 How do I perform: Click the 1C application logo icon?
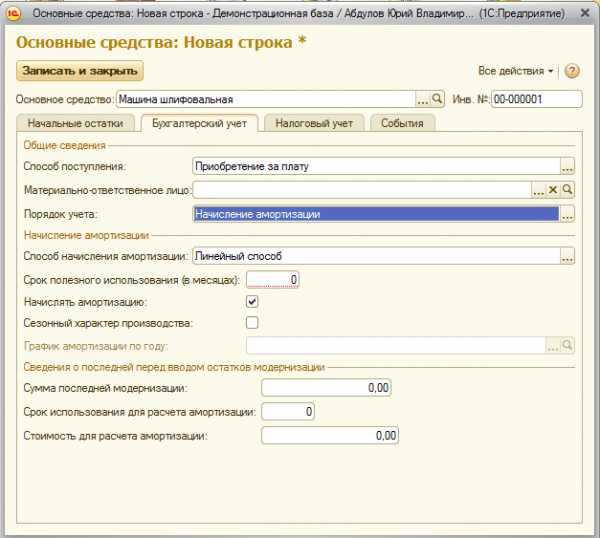point(14,14)
